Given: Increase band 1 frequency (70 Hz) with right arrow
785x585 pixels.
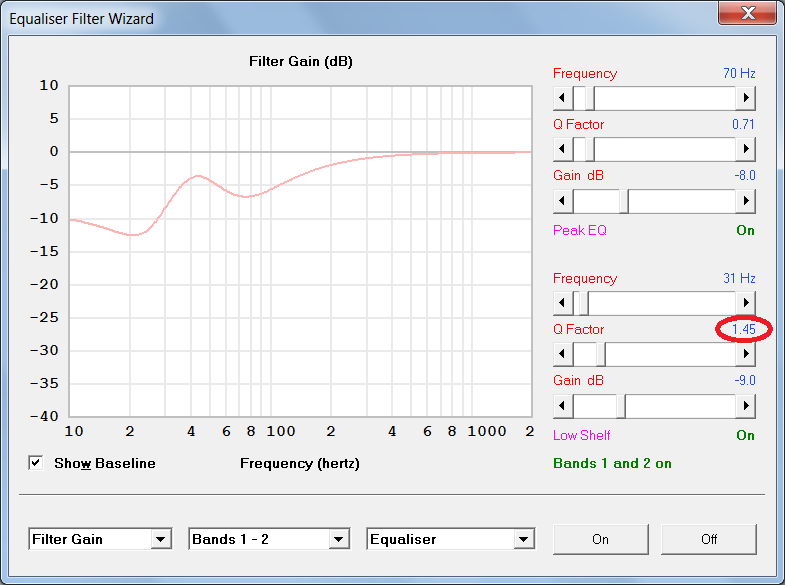Looking at the screenshot, I should pos(745,98).
